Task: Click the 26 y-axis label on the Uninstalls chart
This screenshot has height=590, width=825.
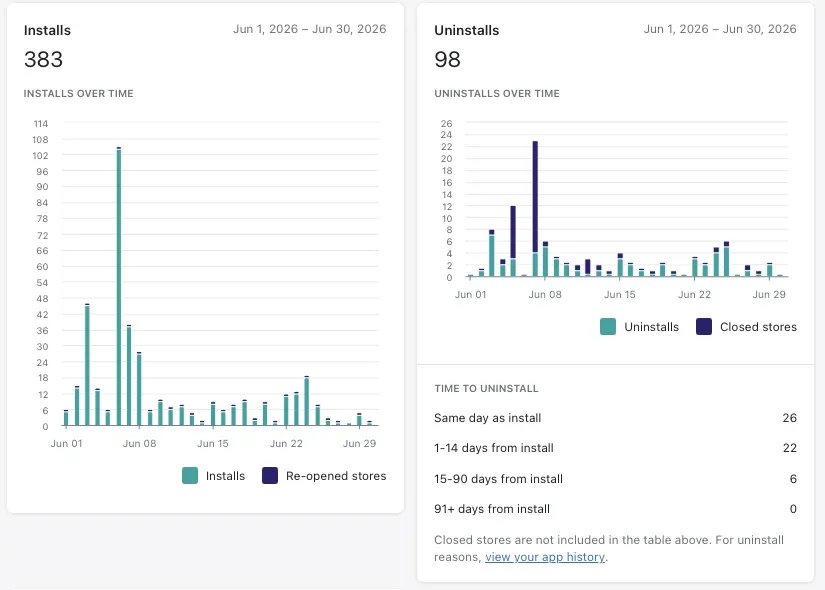Action: (x=446, y=124)
